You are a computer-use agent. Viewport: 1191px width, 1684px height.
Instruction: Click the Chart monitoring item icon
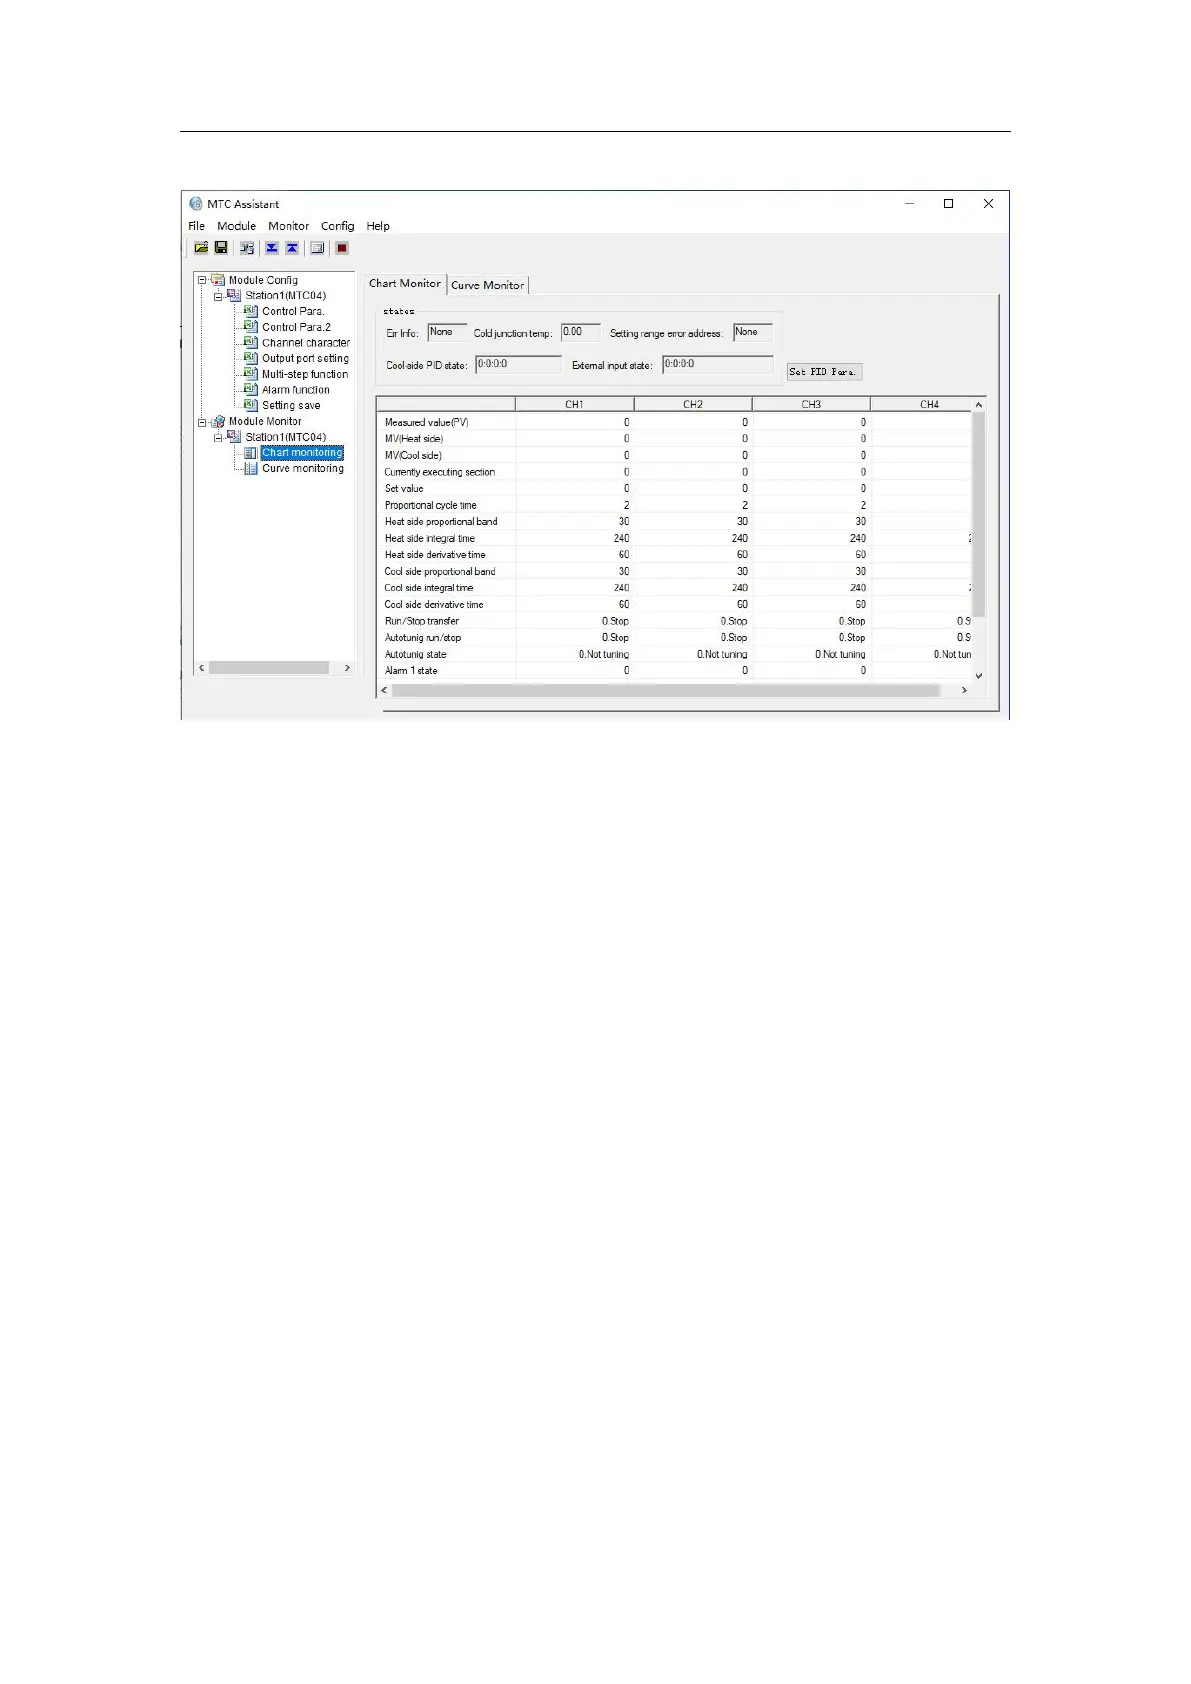(251, 452)
